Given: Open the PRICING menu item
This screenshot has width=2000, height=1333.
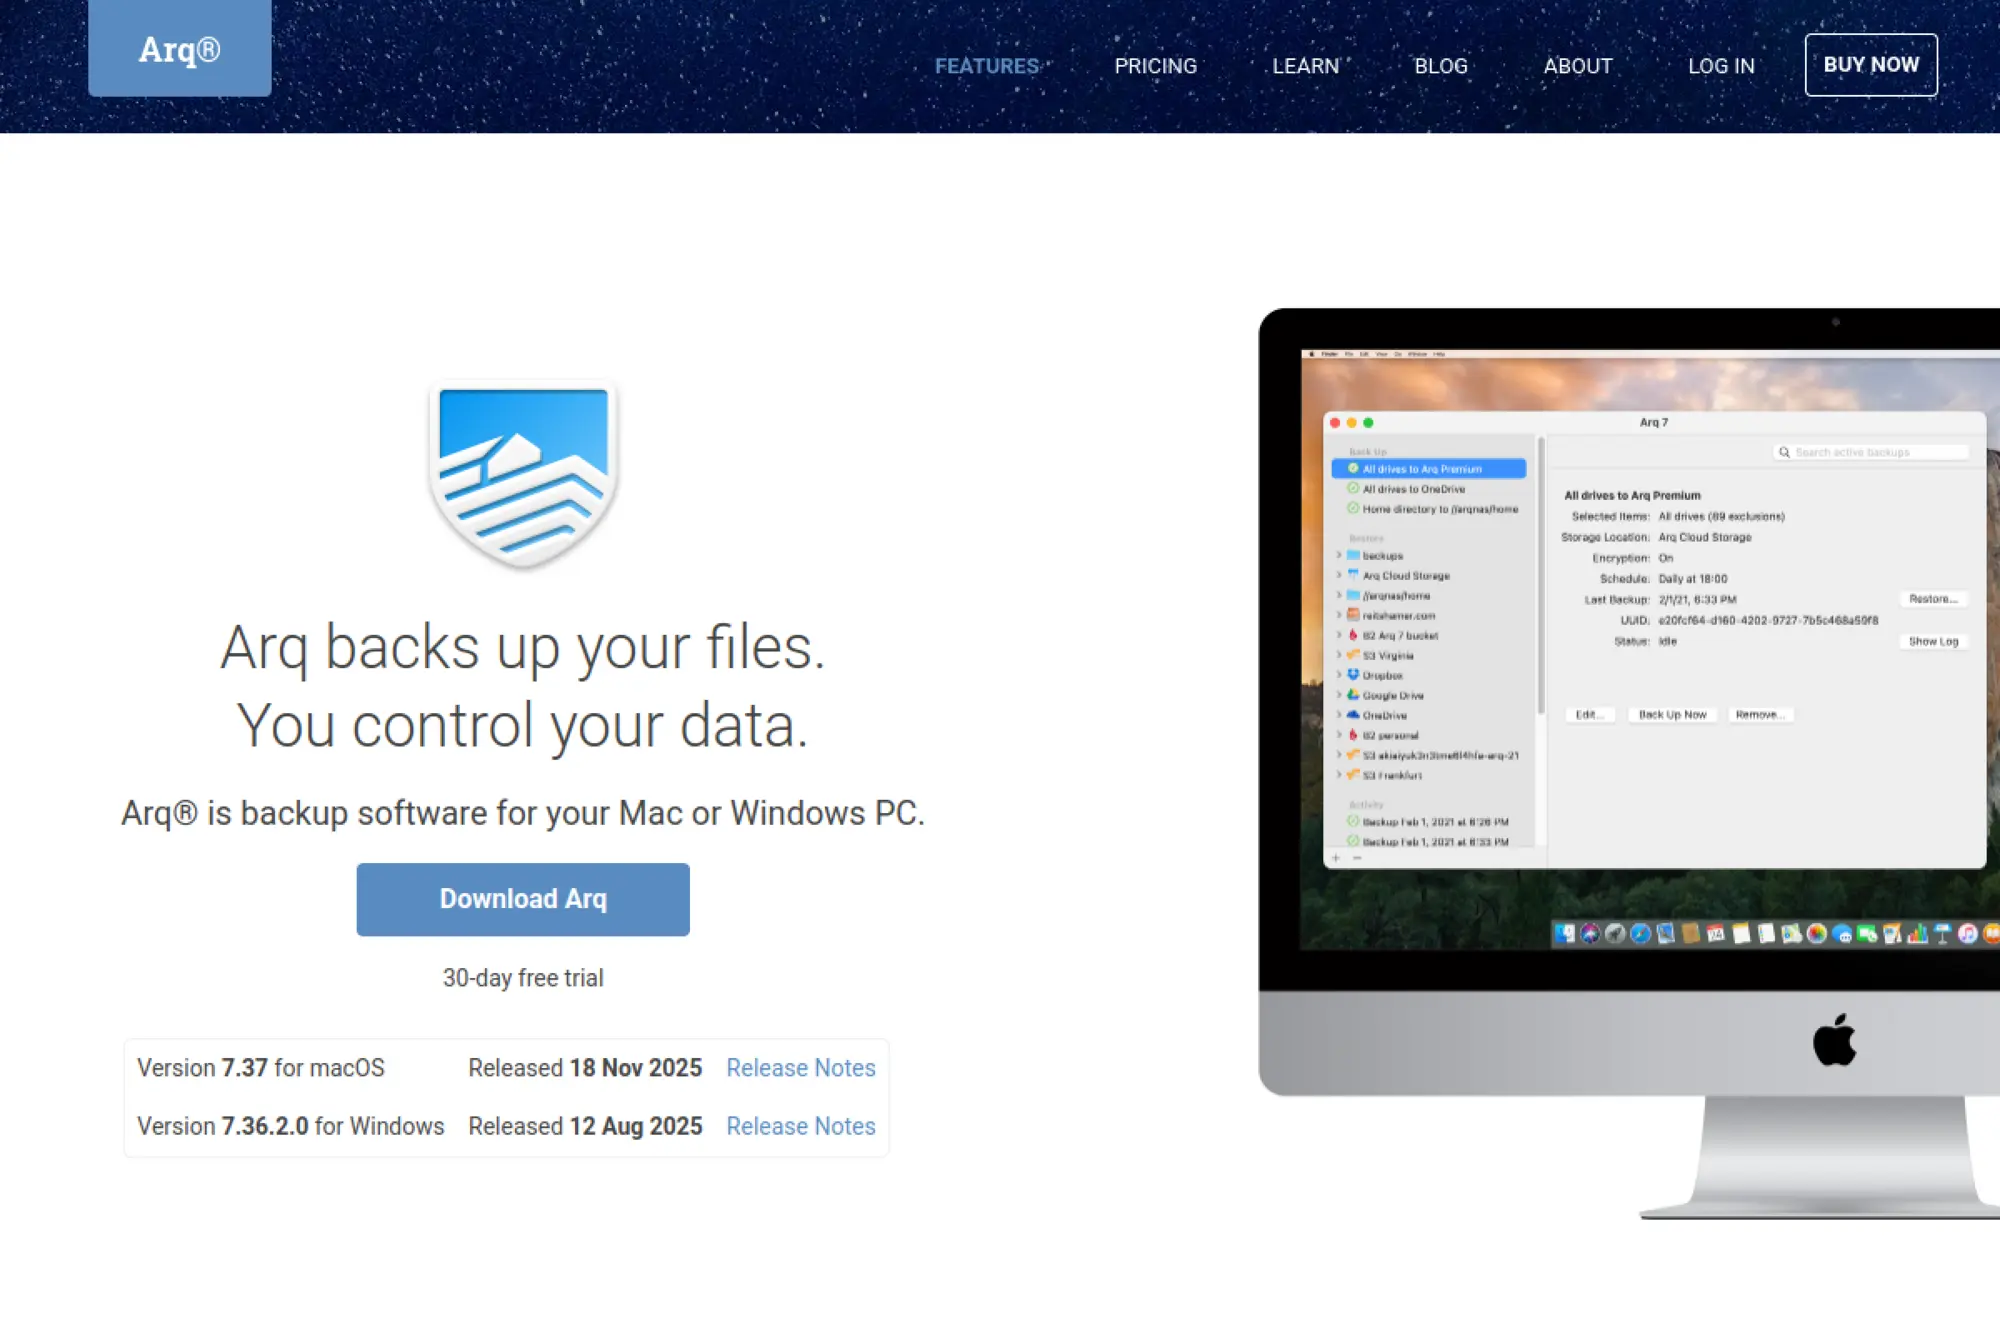Looking at the screenshot, I should [1155, 66].
